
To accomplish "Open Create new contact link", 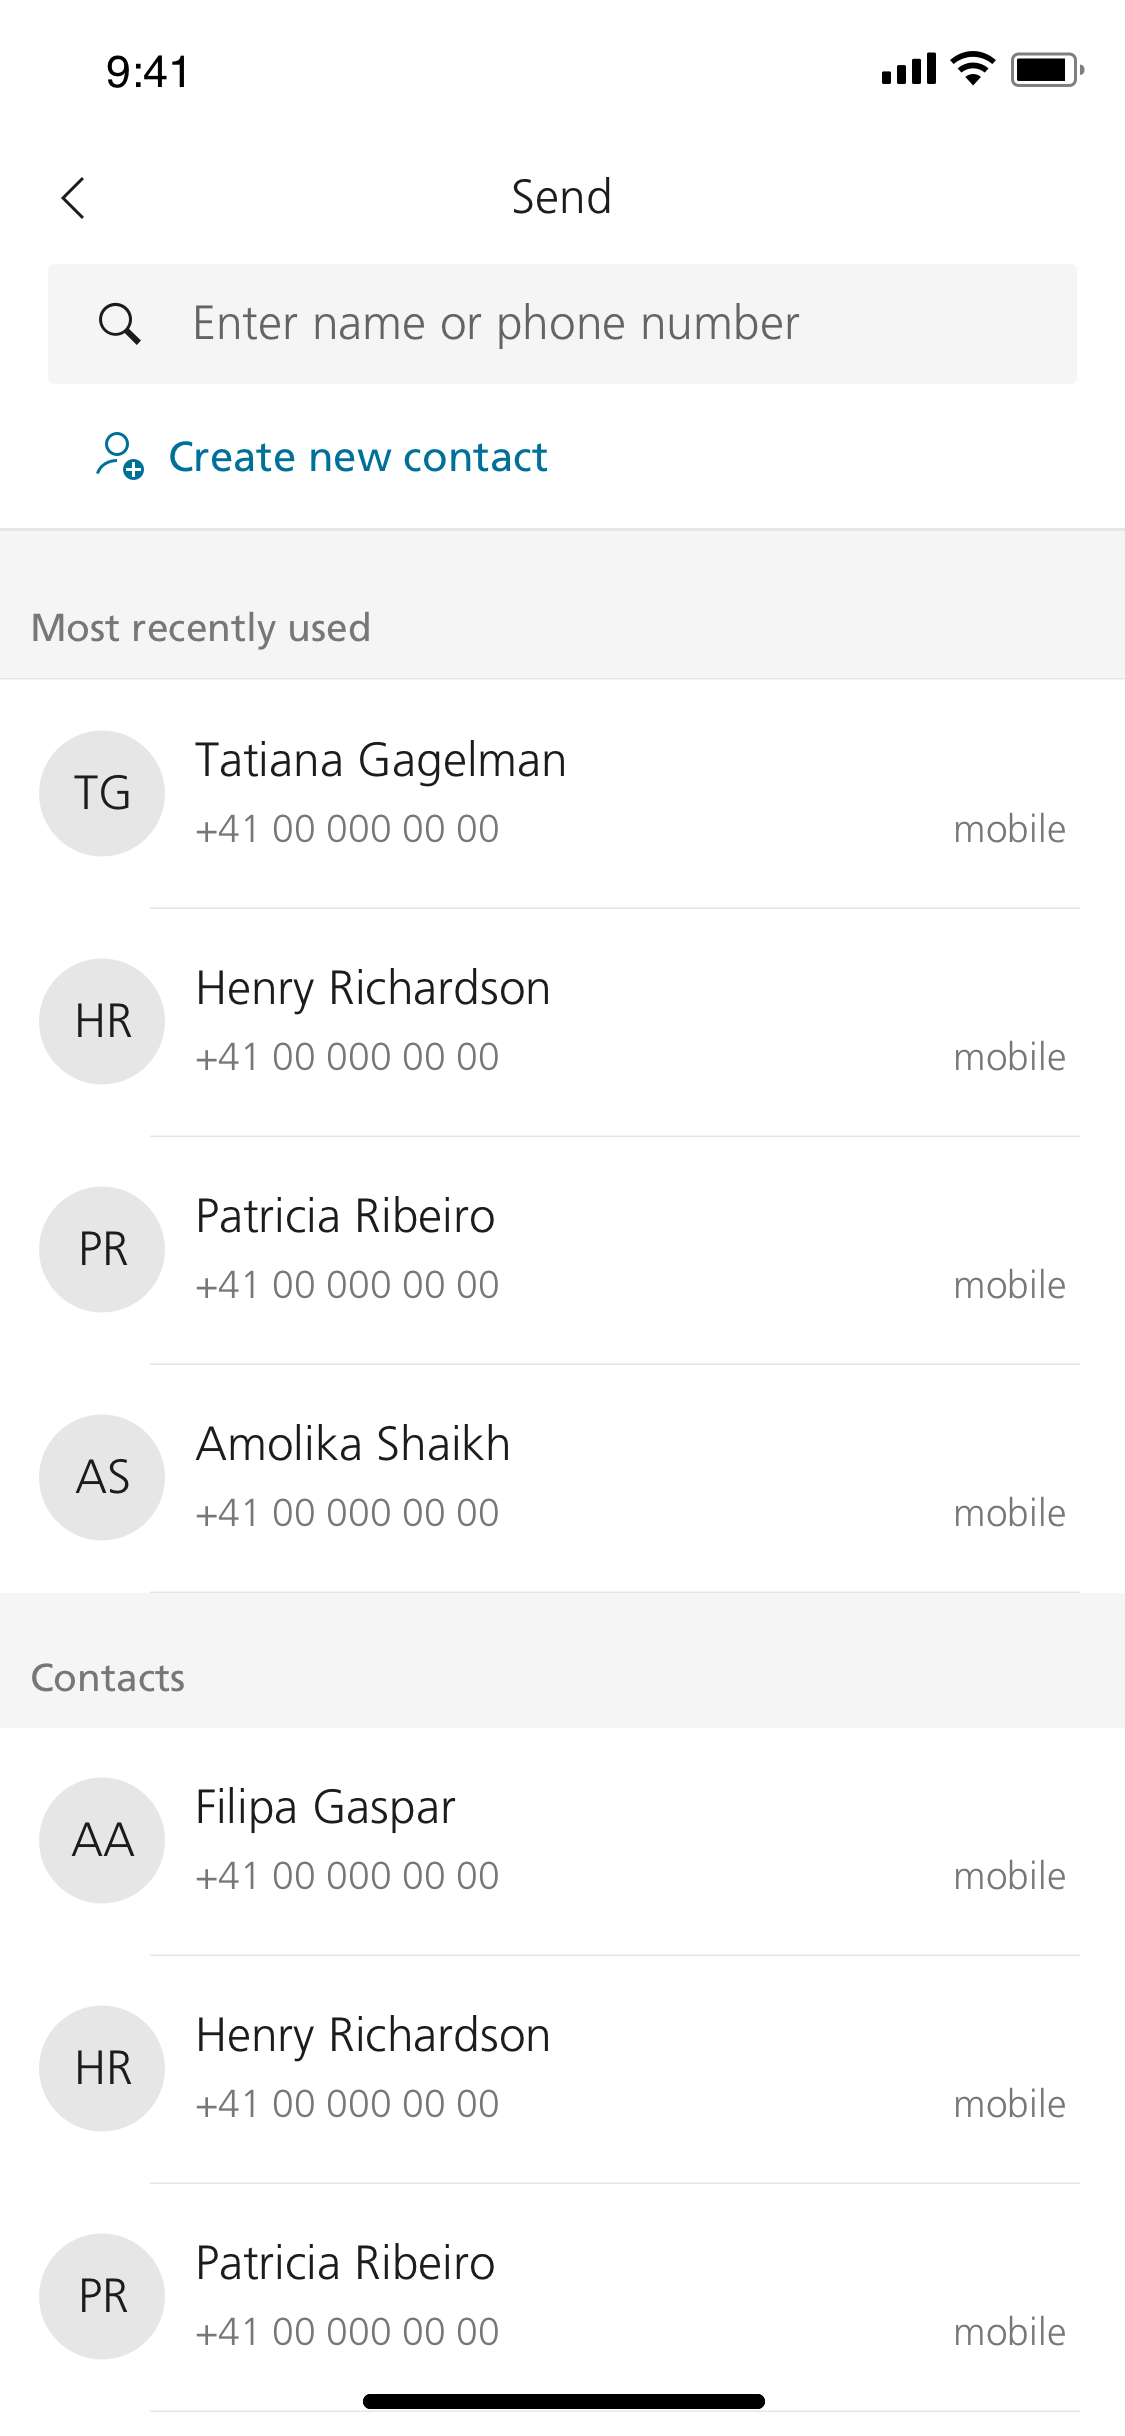I will coord(358,457).
